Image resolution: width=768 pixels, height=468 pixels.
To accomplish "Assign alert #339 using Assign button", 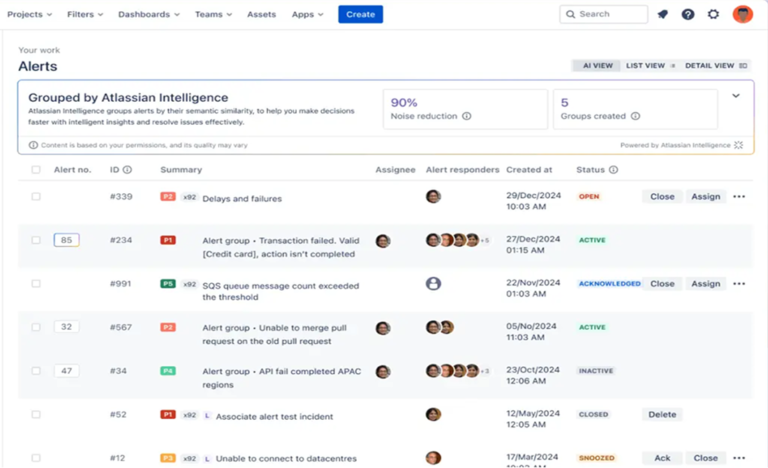I will coord(705,197).
